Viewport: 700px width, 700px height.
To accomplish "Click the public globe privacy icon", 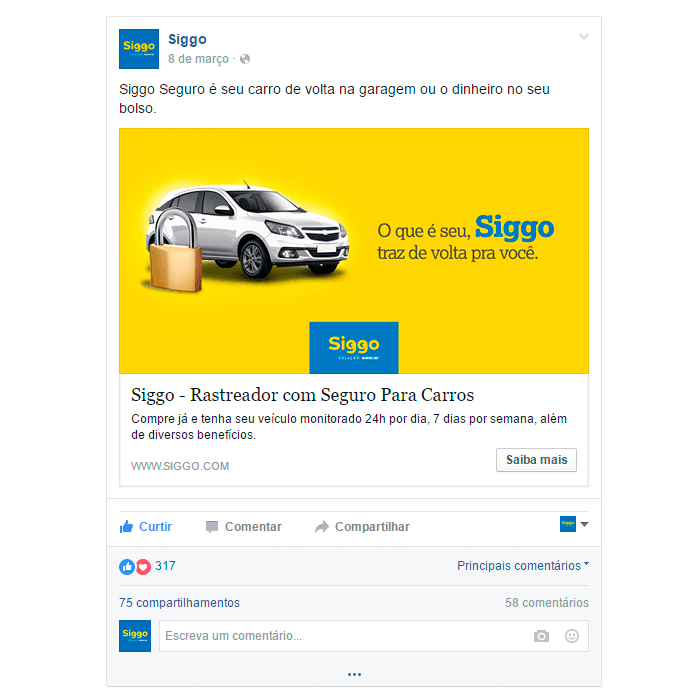I will (245, 59).
